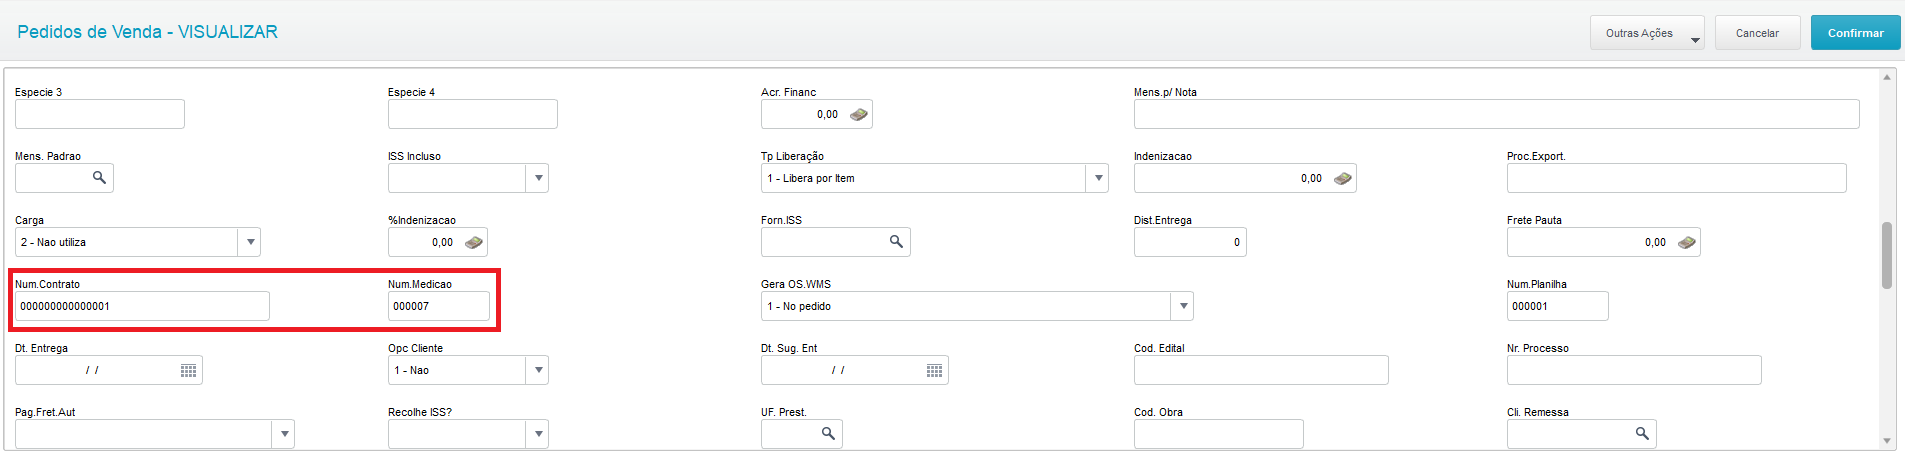Expand the Gera OS.WMS dropdown
The height and width of the screenshot is (456, 1905).
pos(1183,306)
